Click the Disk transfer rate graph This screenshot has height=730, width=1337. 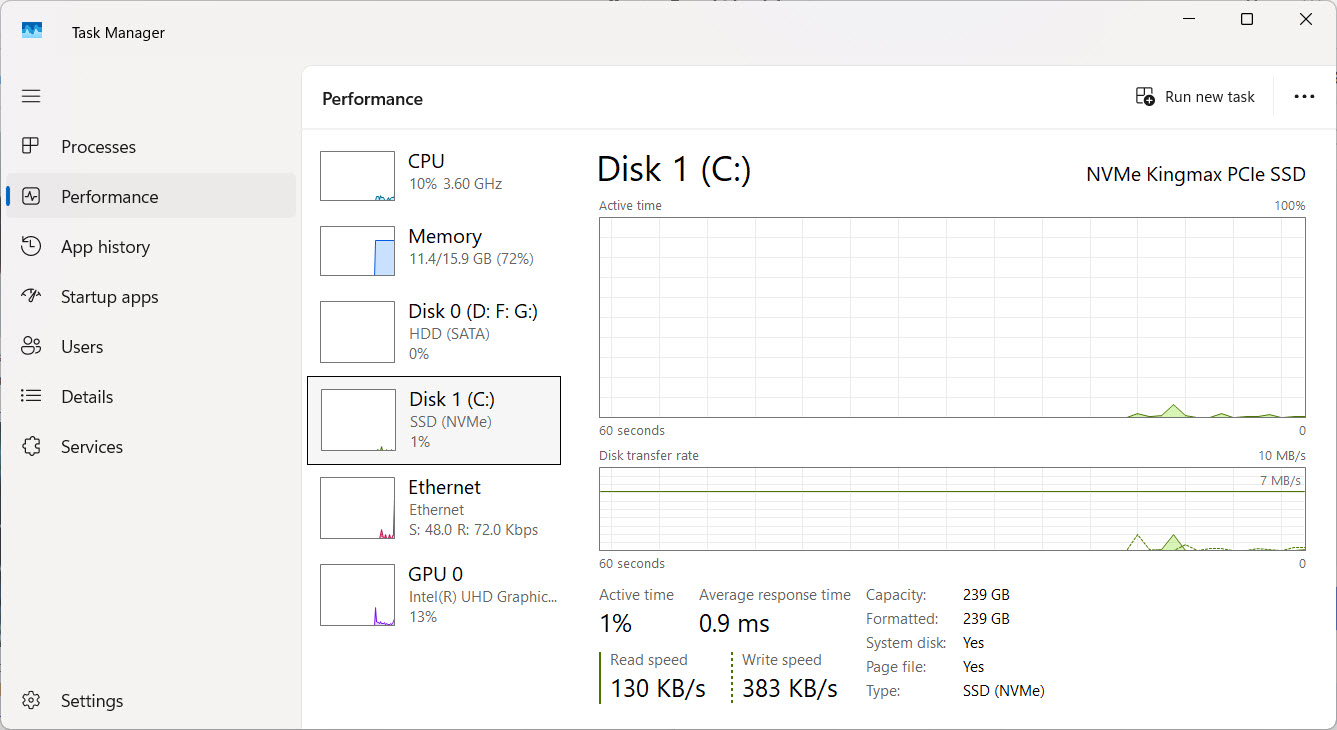(x=950, y=510)
